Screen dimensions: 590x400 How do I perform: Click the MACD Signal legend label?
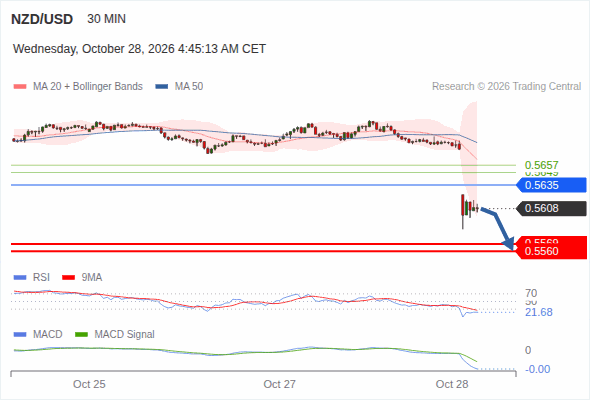125,334
